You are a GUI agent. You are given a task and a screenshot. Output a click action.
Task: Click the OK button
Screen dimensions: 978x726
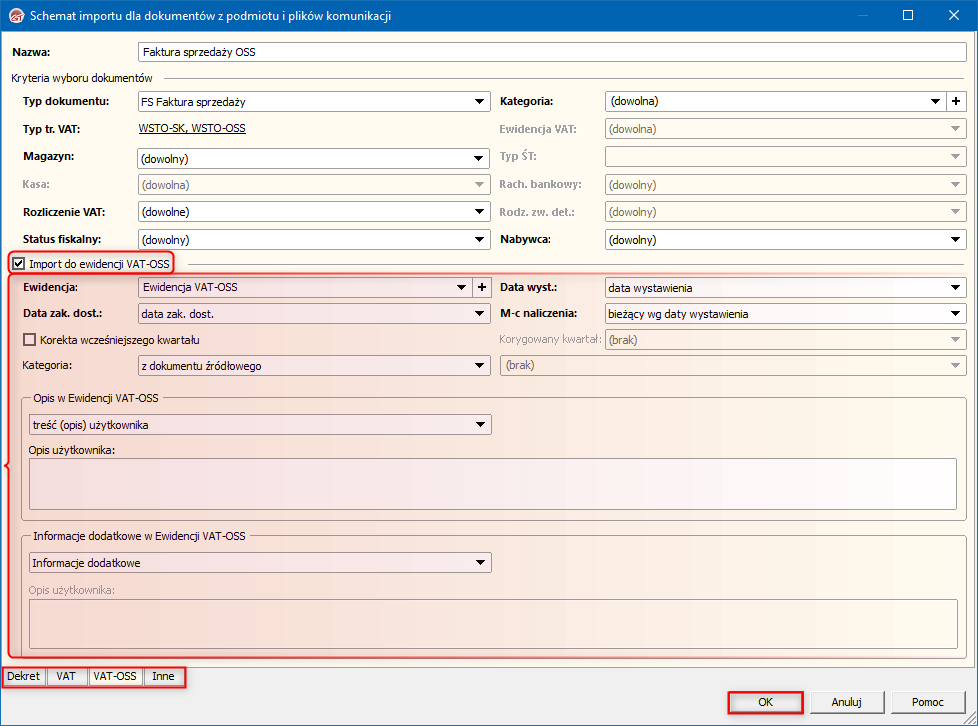click(765, 702)
